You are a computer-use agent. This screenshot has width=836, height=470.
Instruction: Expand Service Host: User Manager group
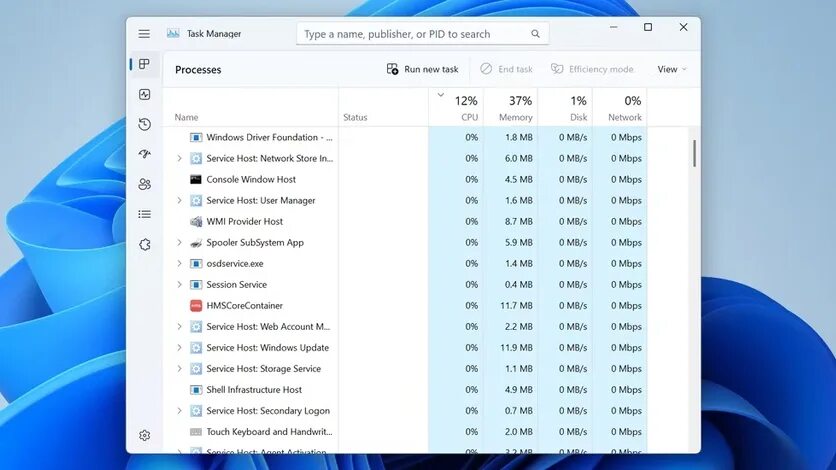[x=179, y=200]
